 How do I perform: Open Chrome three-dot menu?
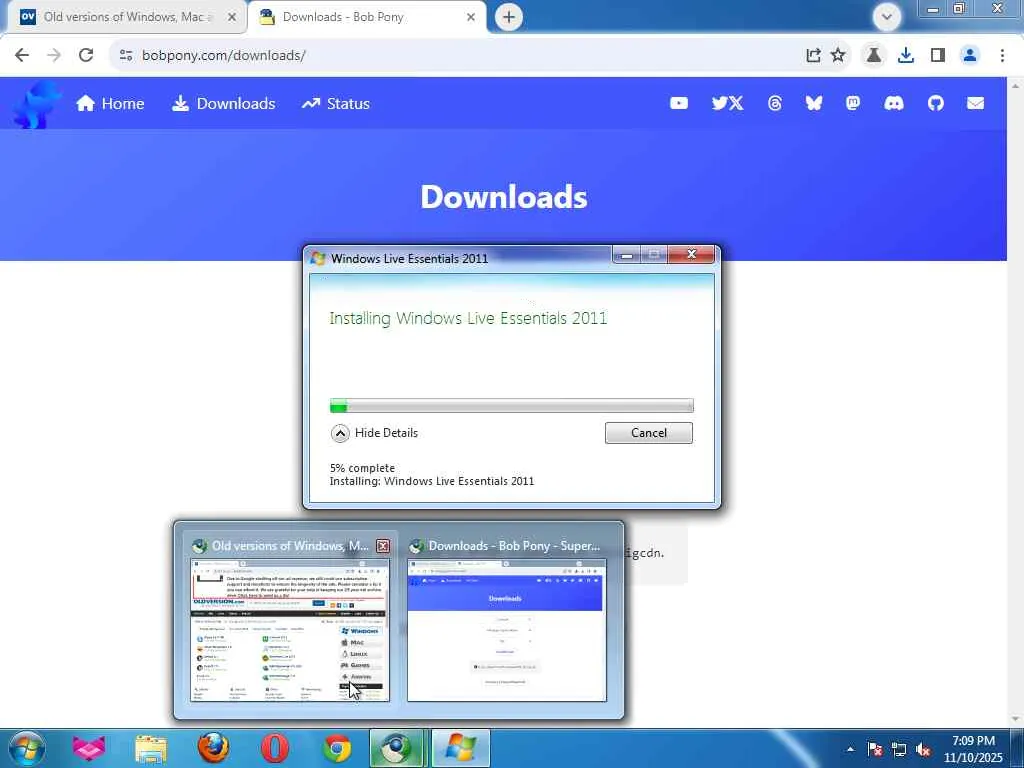(x=1002, y=56)
